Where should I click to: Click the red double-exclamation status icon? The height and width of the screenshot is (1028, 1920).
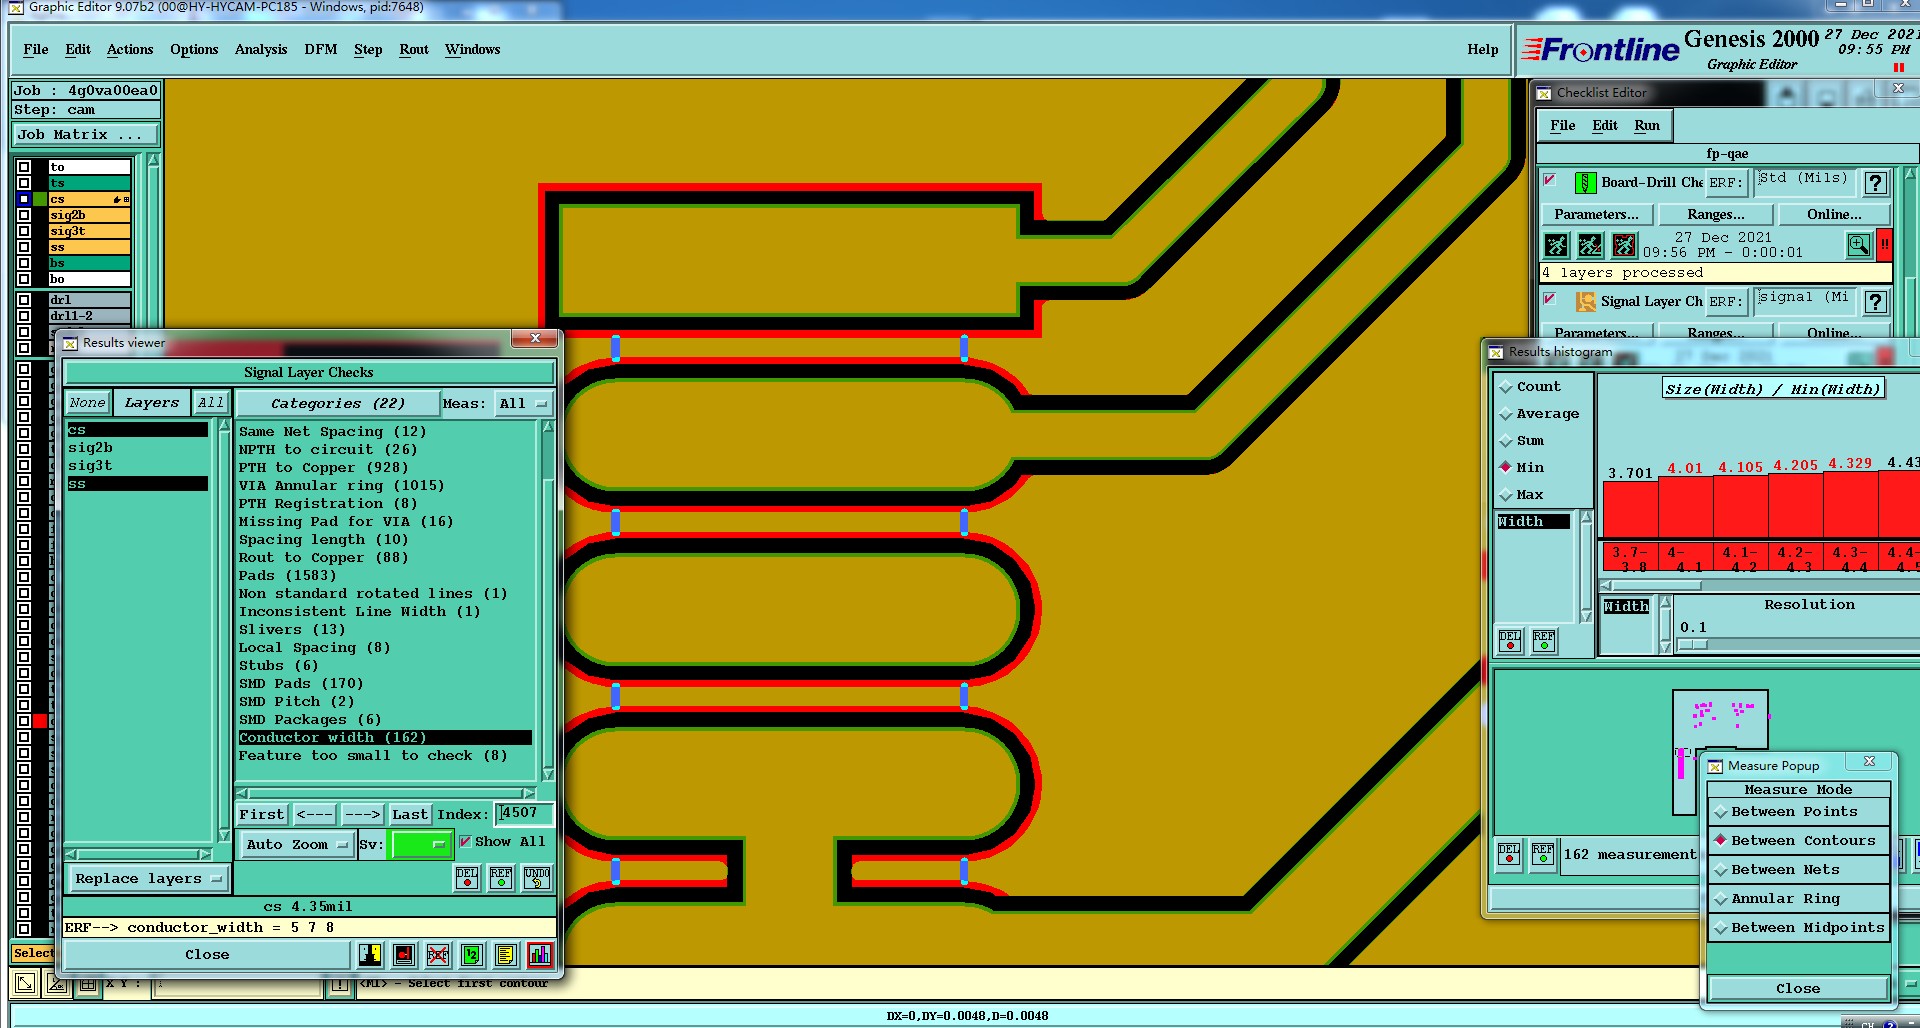tap(1884, 245)
